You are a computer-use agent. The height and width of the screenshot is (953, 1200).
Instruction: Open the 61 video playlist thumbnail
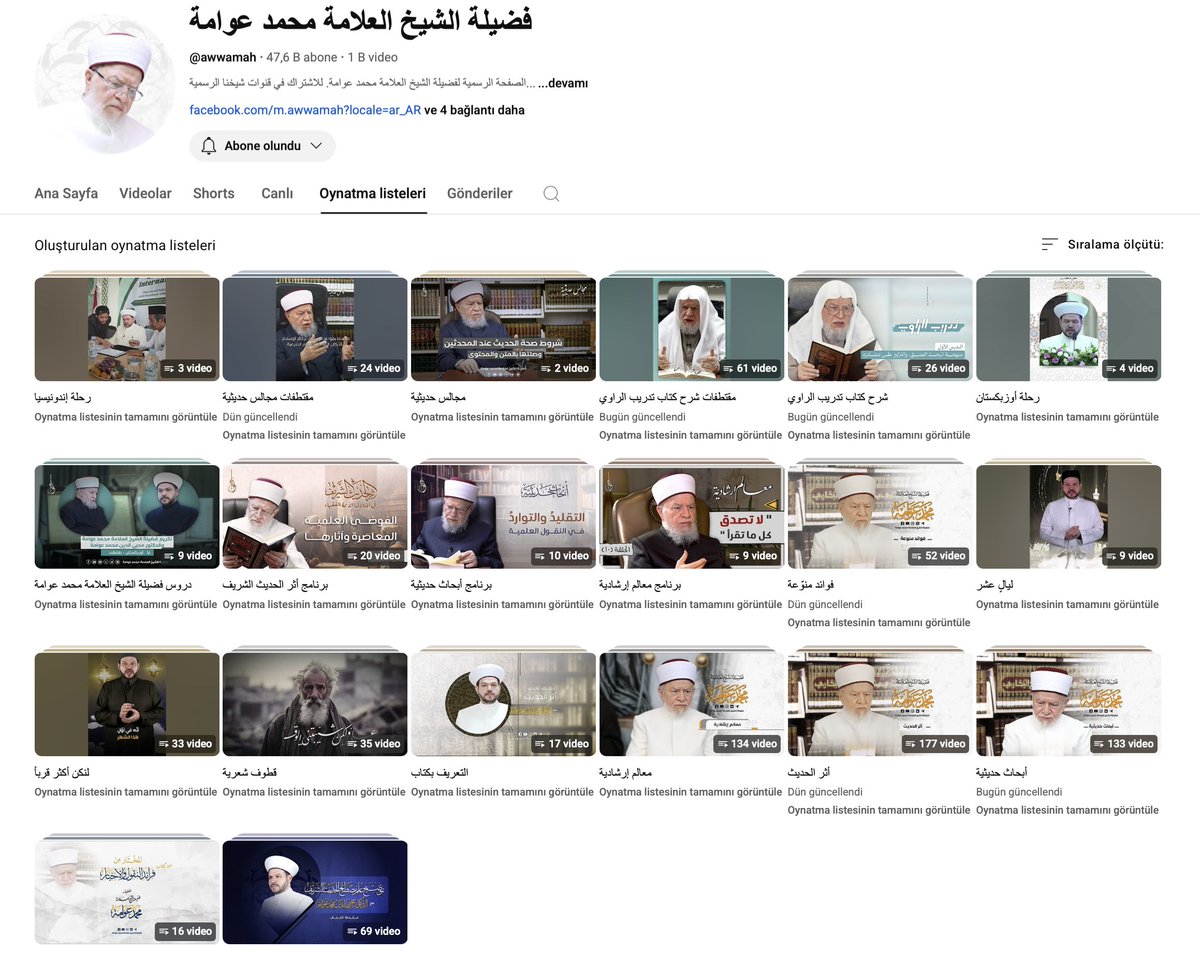coord(692,329)
